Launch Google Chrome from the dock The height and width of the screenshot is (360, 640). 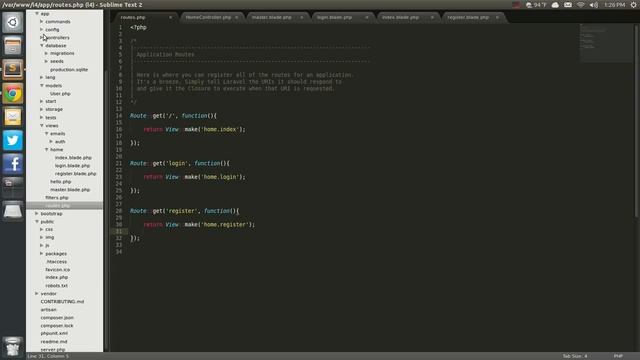point(13,93)
